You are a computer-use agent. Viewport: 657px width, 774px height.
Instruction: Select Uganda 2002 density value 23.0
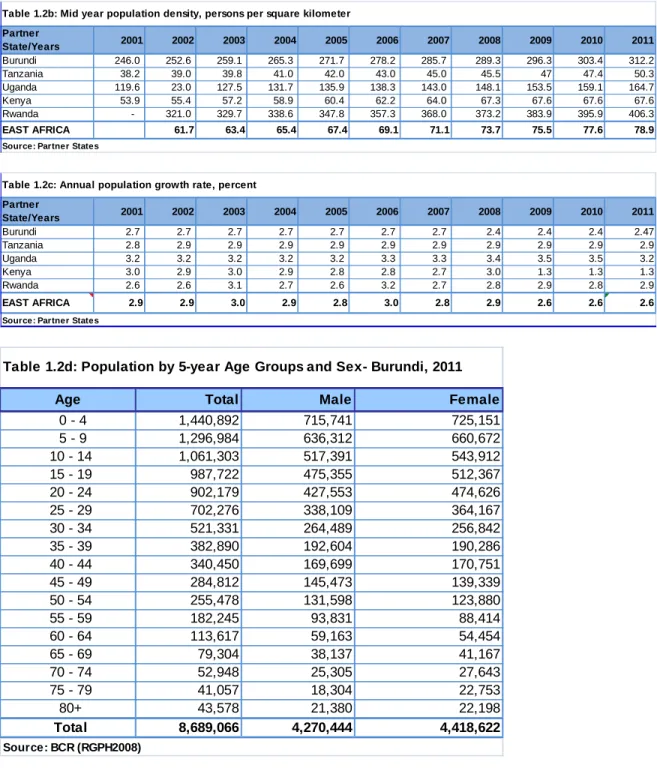pyautogui.click(x=181, y=87)
